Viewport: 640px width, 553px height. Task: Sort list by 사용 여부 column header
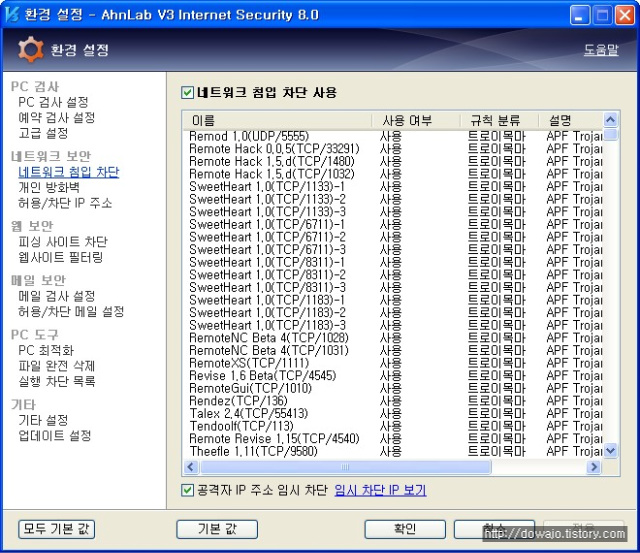416,120
